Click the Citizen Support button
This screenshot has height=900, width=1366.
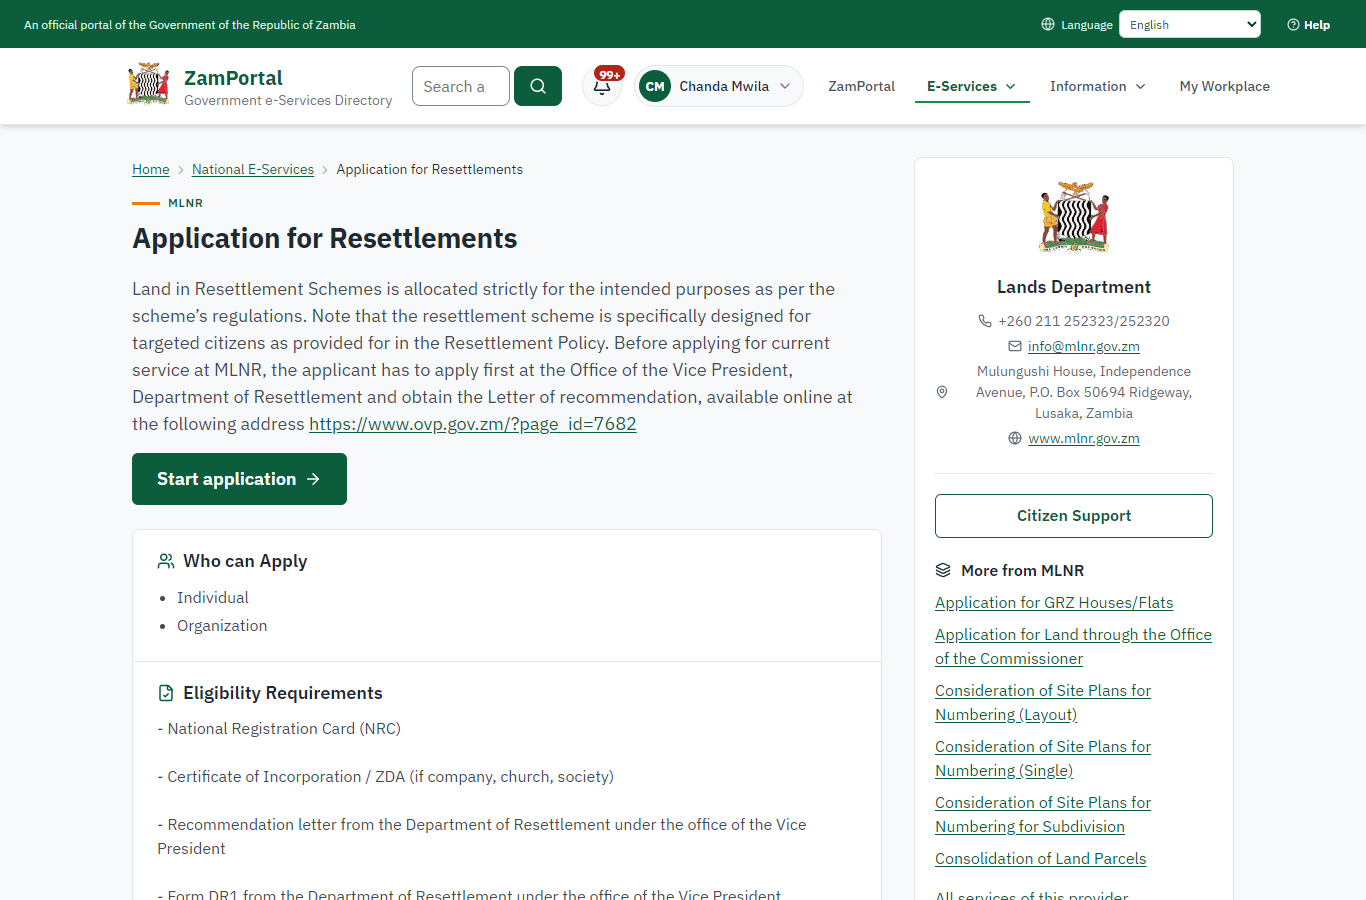[x=1074, y=516]
